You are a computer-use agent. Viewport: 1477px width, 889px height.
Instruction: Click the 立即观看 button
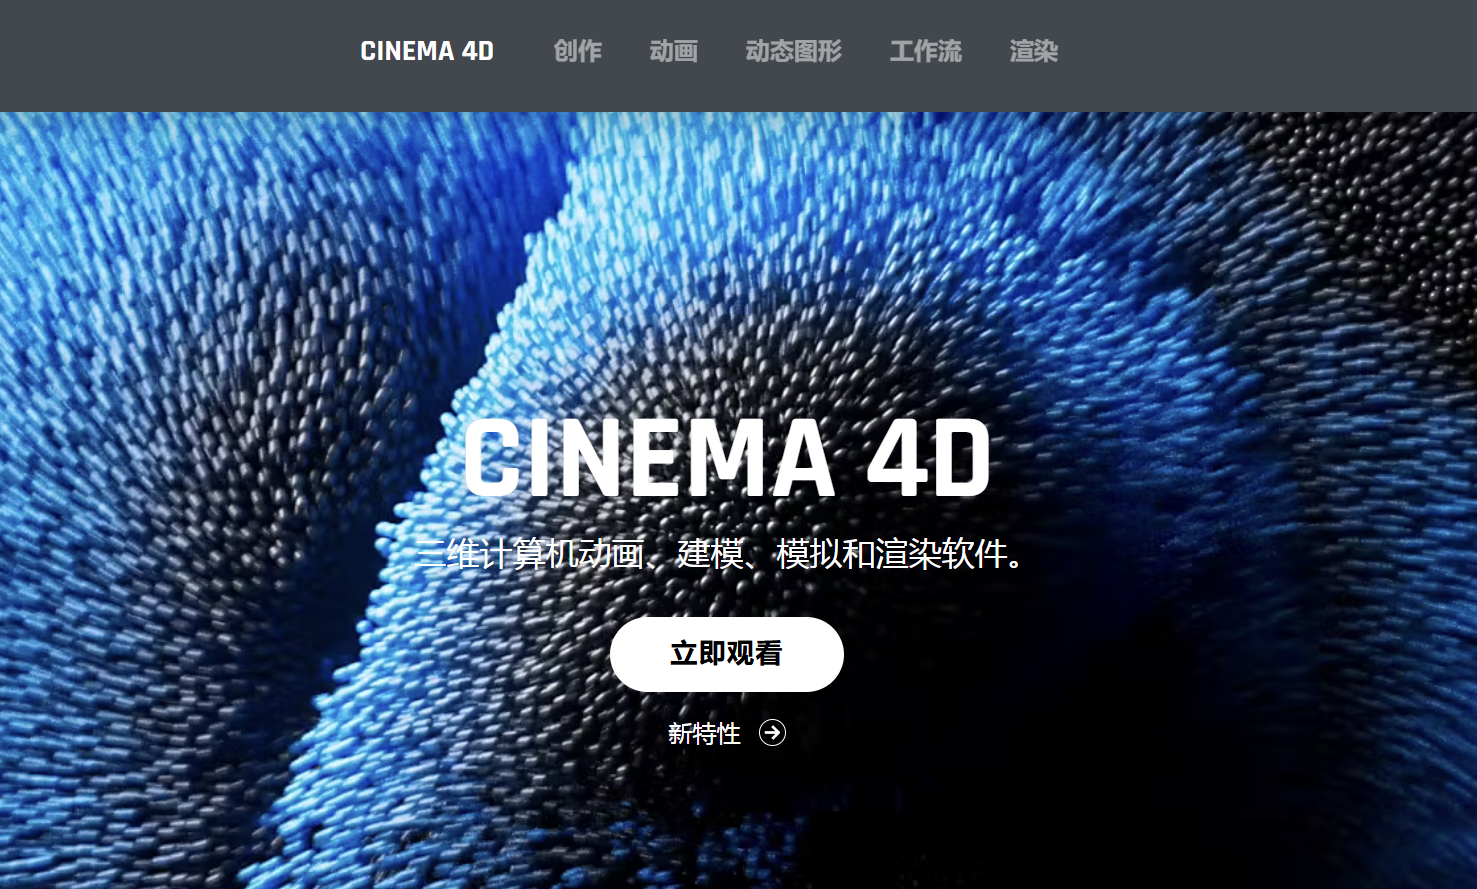pyautogui.click(x=727, y=654)
